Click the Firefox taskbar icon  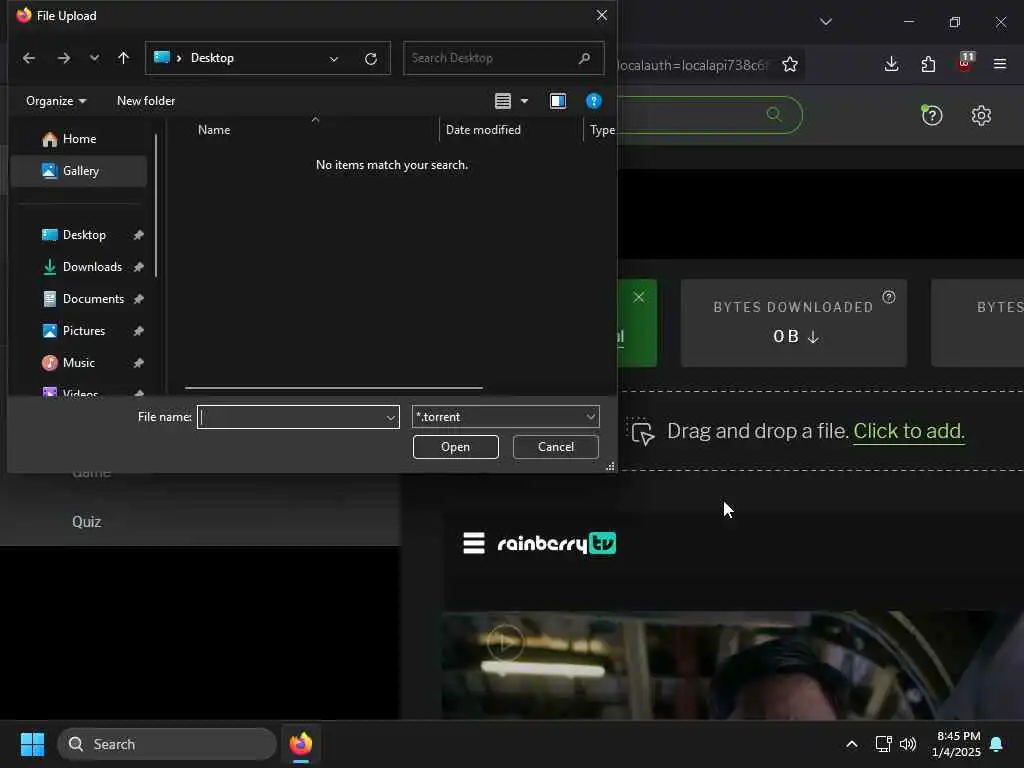click(x=300, y=744)
